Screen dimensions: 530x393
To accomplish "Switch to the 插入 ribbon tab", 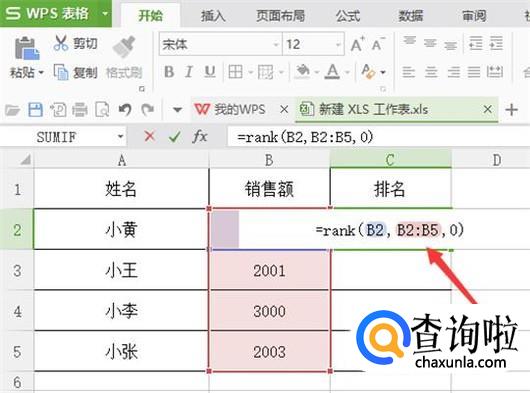I will (213, 16).
